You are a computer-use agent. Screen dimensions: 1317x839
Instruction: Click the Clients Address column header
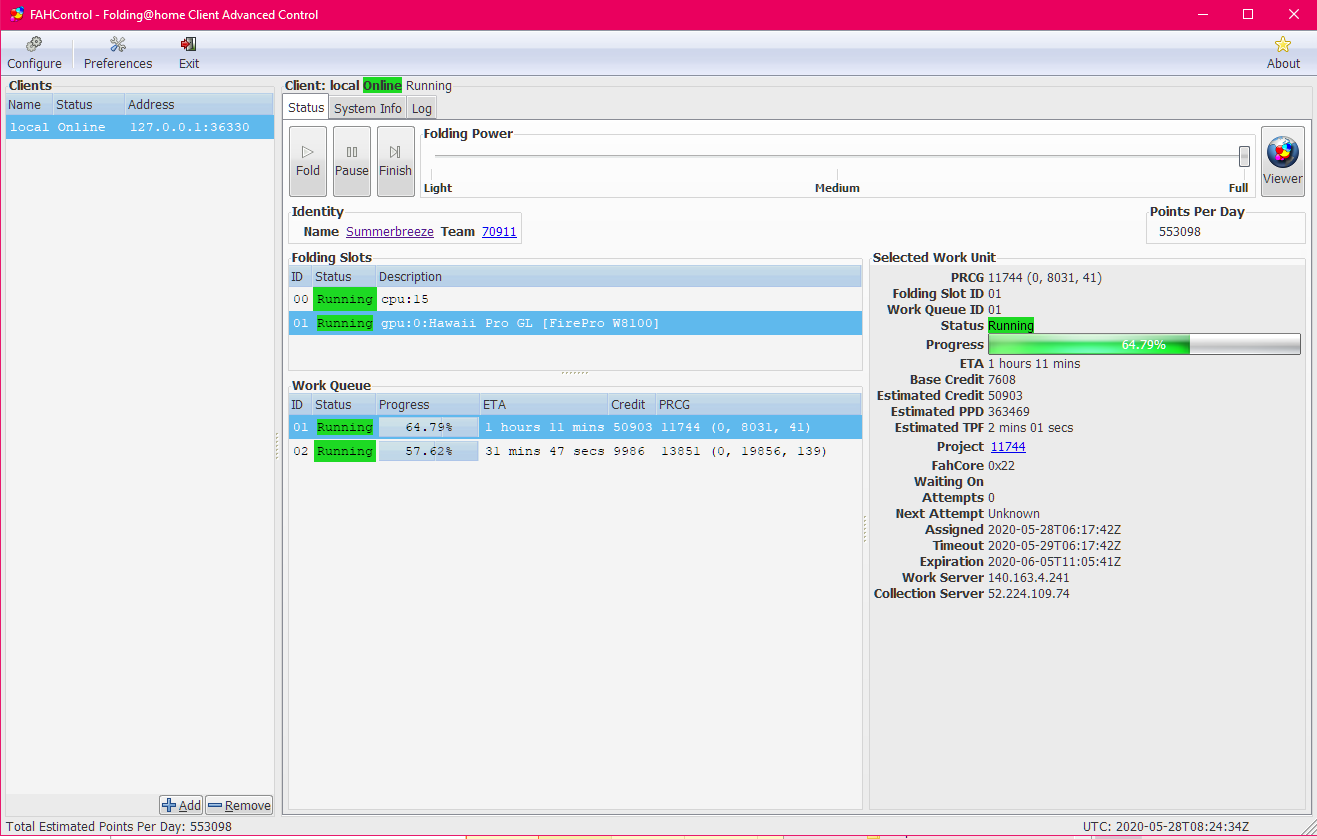[199, 105]
